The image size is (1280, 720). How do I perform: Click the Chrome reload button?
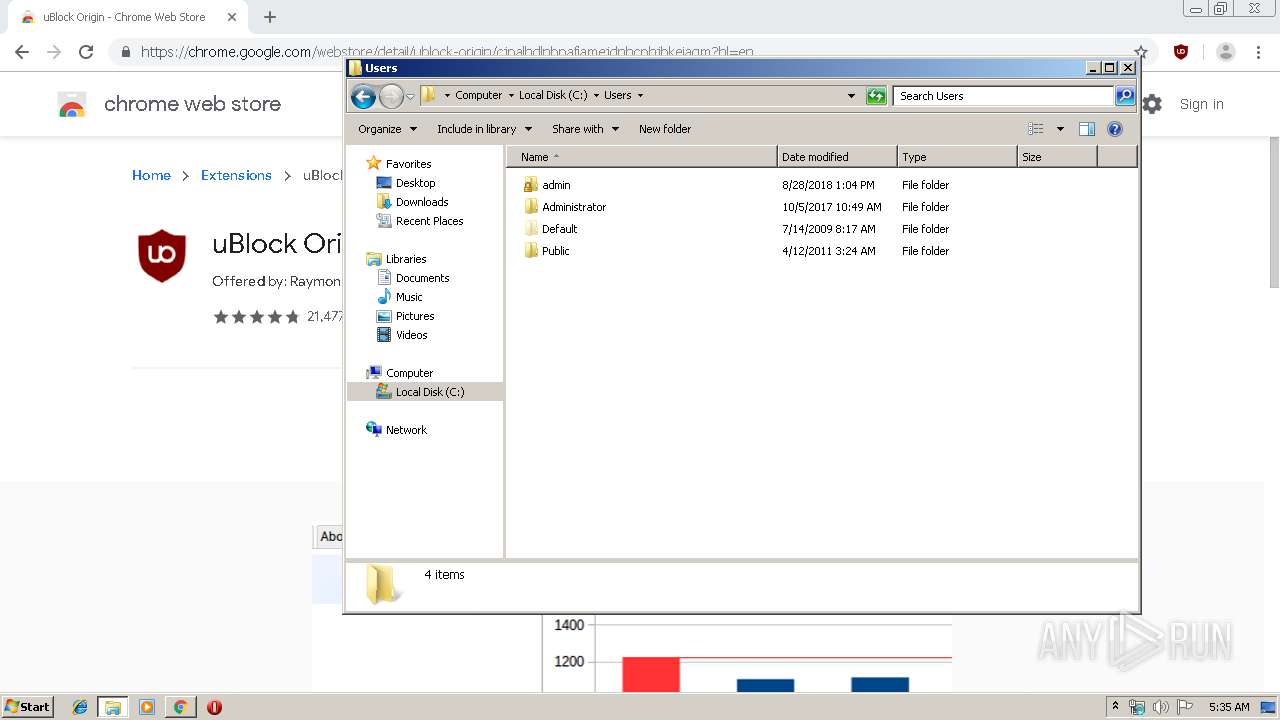[x=86, y=52]
